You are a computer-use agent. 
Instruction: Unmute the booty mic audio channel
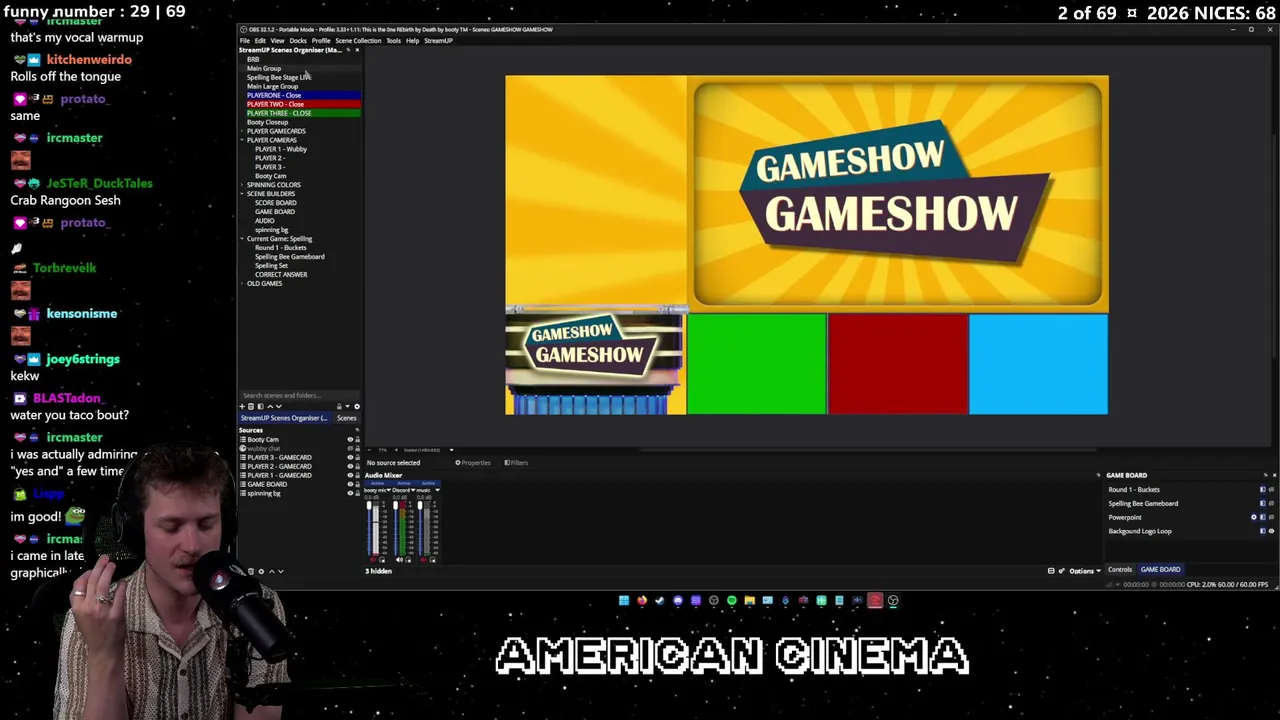(373, 560)
